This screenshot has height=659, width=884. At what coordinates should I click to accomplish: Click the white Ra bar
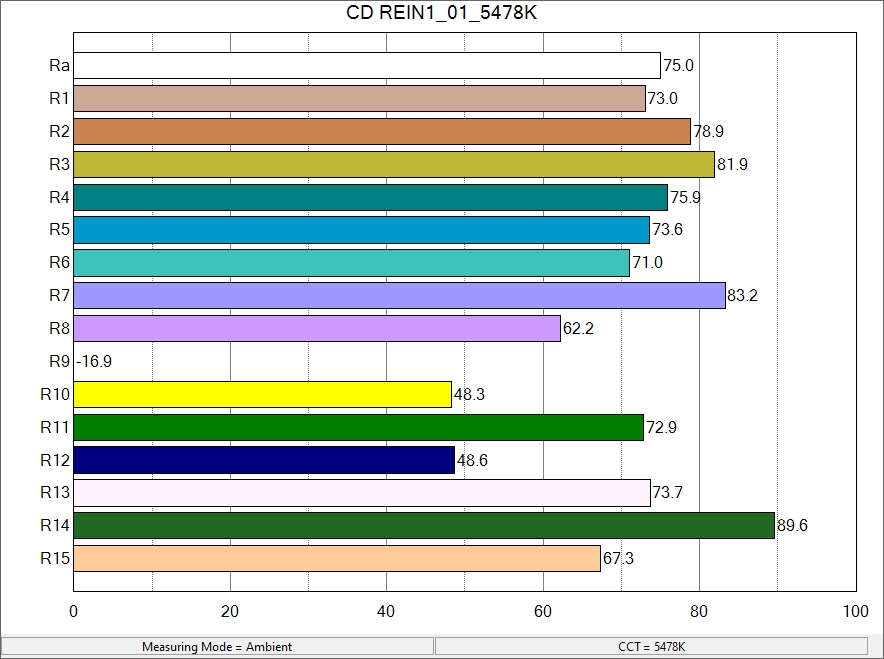(x=367, y=66)
